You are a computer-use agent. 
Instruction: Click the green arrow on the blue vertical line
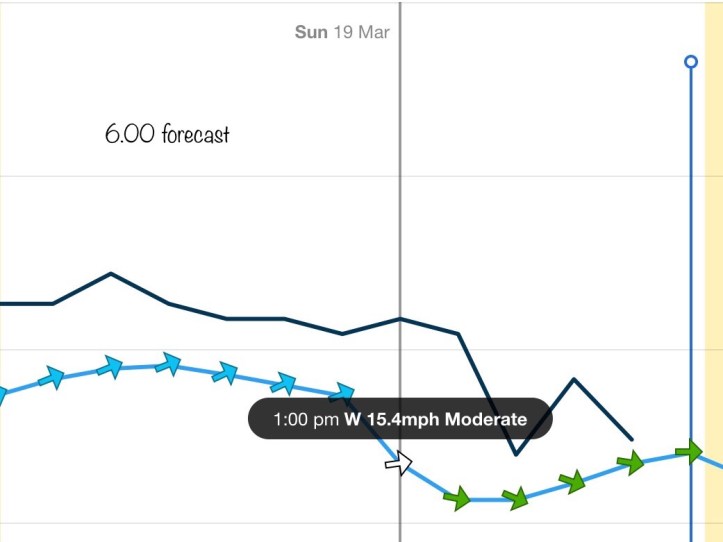point(689,452)
